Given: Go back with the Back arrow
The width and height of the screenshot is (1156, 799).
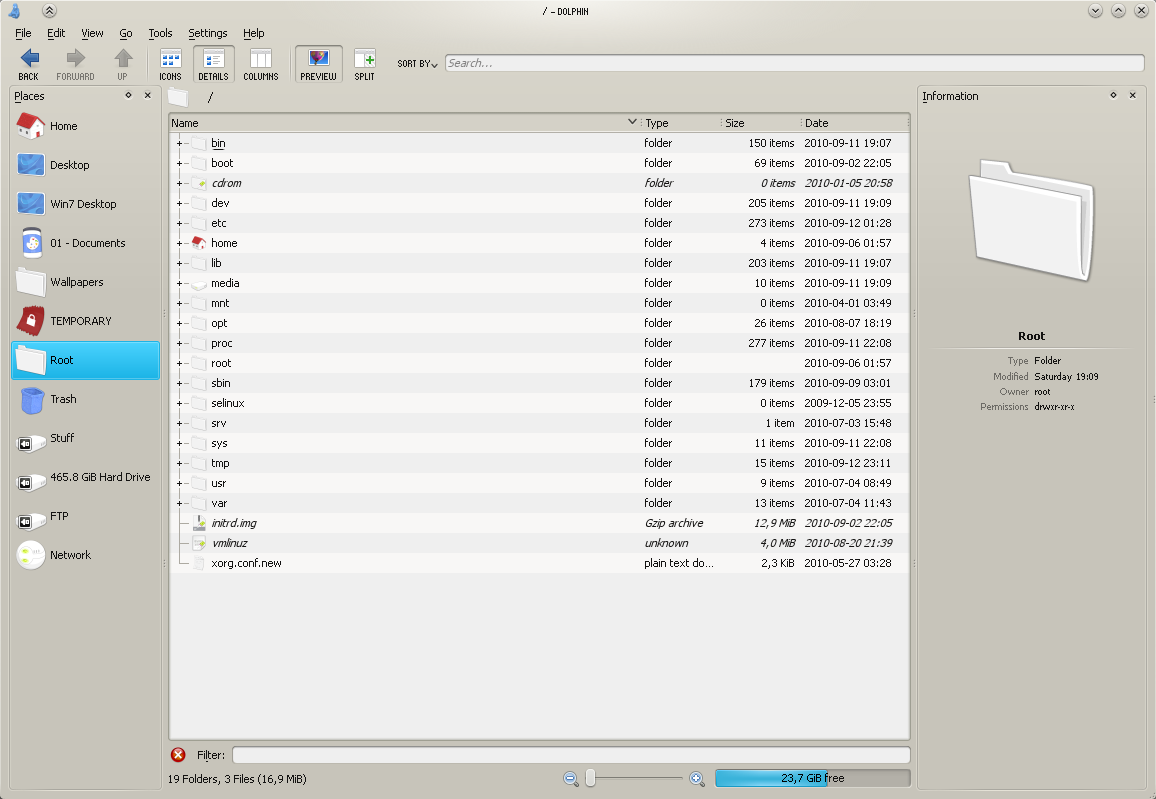Looking at the screenshot, I should point(29,64).
